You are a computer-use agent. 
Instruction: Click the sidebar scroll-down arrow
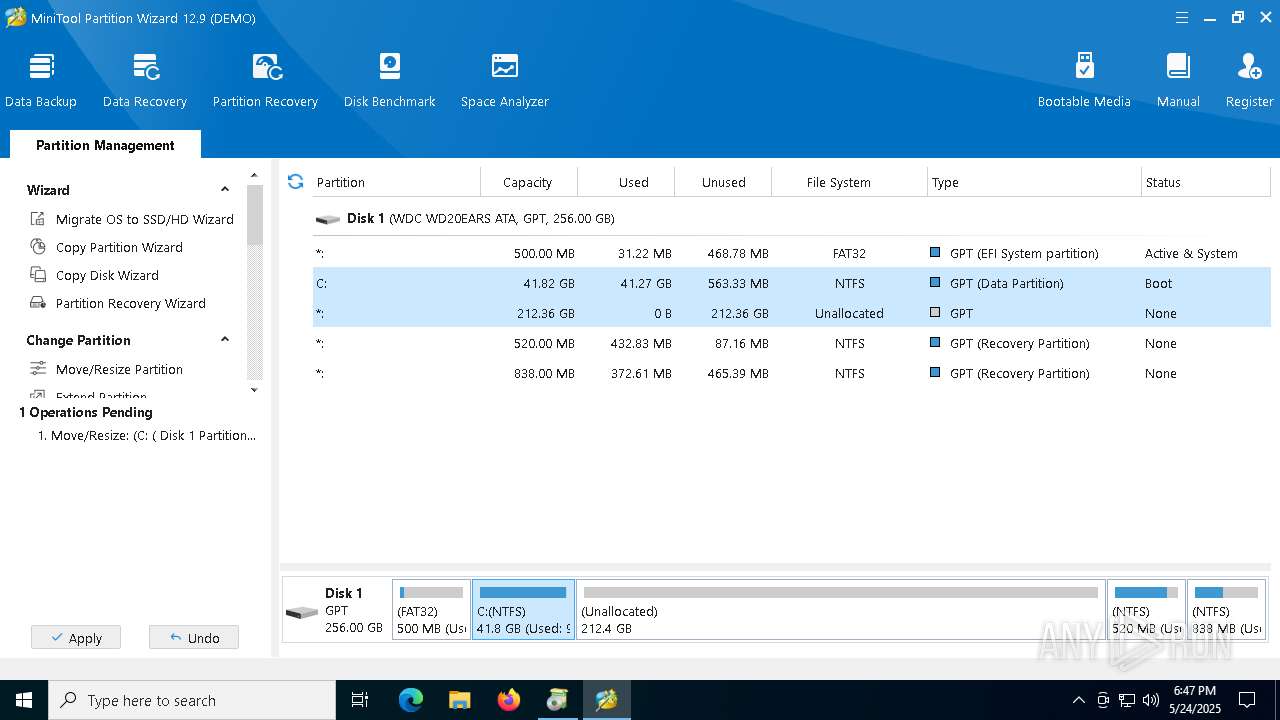click(254, 390)
